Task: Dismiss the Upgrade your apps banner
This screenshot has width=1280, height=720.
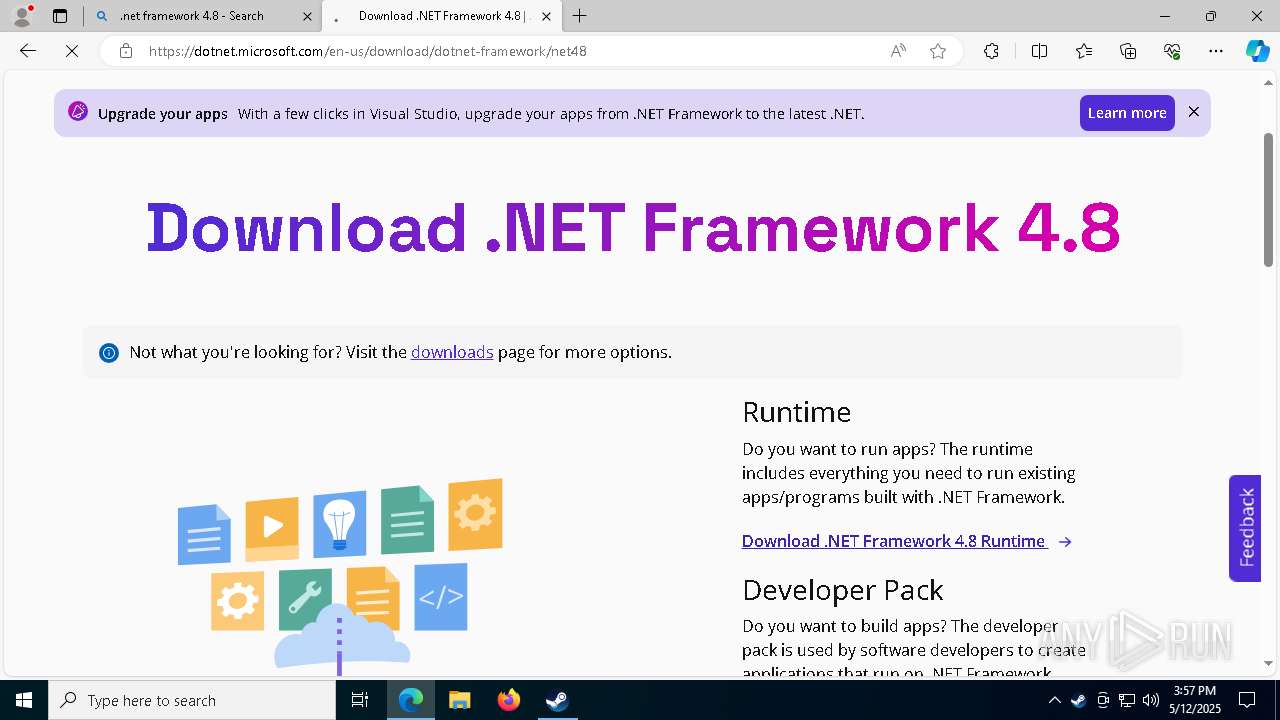Action: tap(1193, 112)
